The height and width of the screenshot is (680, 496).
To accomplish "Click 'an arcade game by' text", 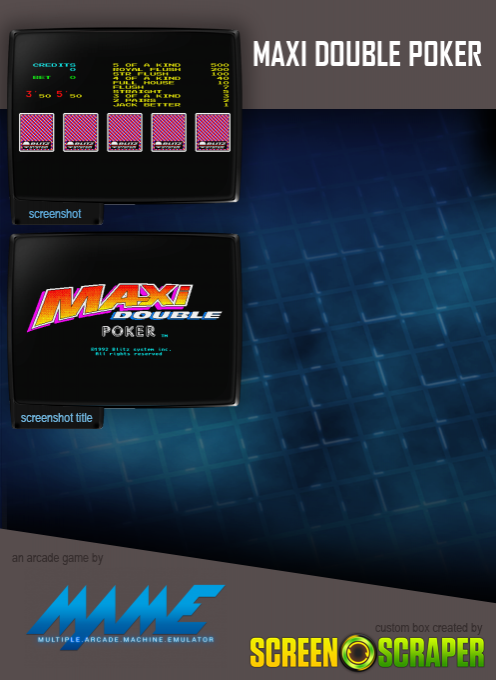I will [x=57, y=558].
